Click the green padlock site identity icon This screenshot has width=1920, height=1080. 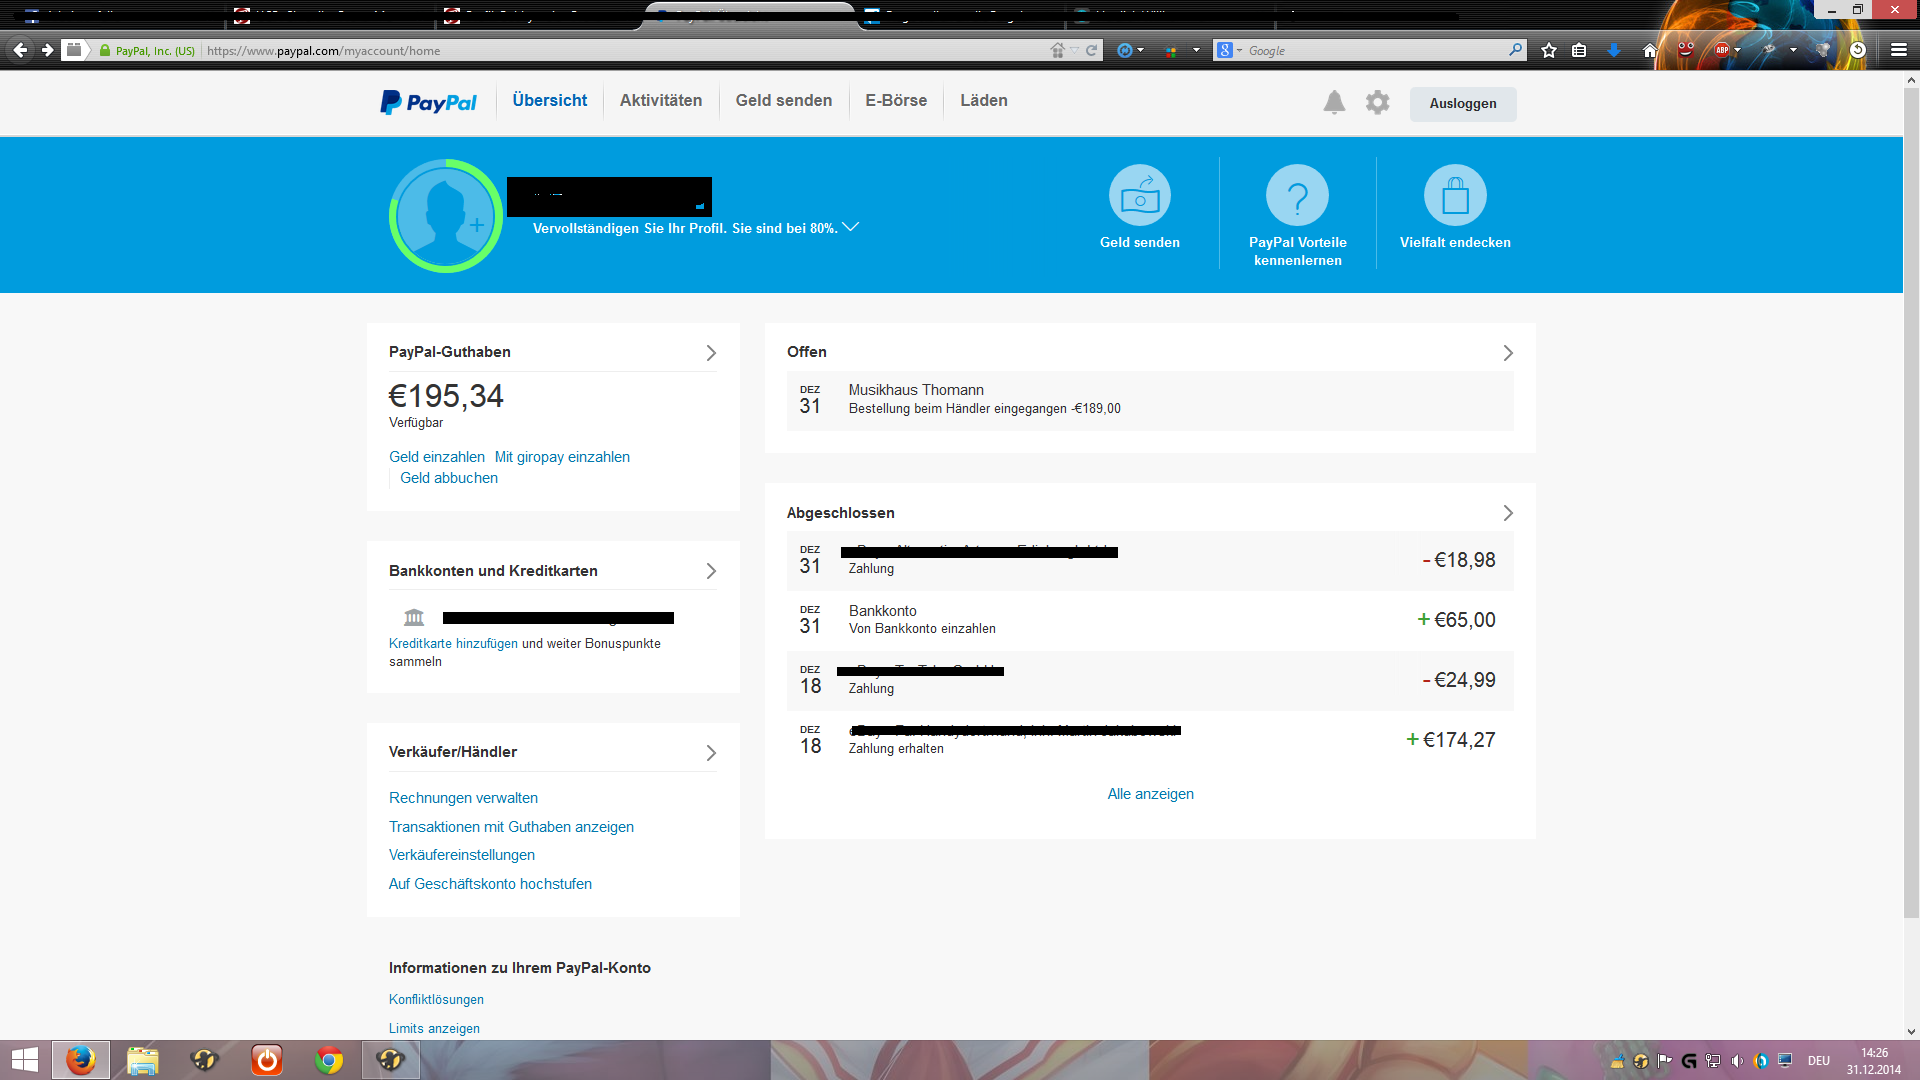tap(104, 50)
